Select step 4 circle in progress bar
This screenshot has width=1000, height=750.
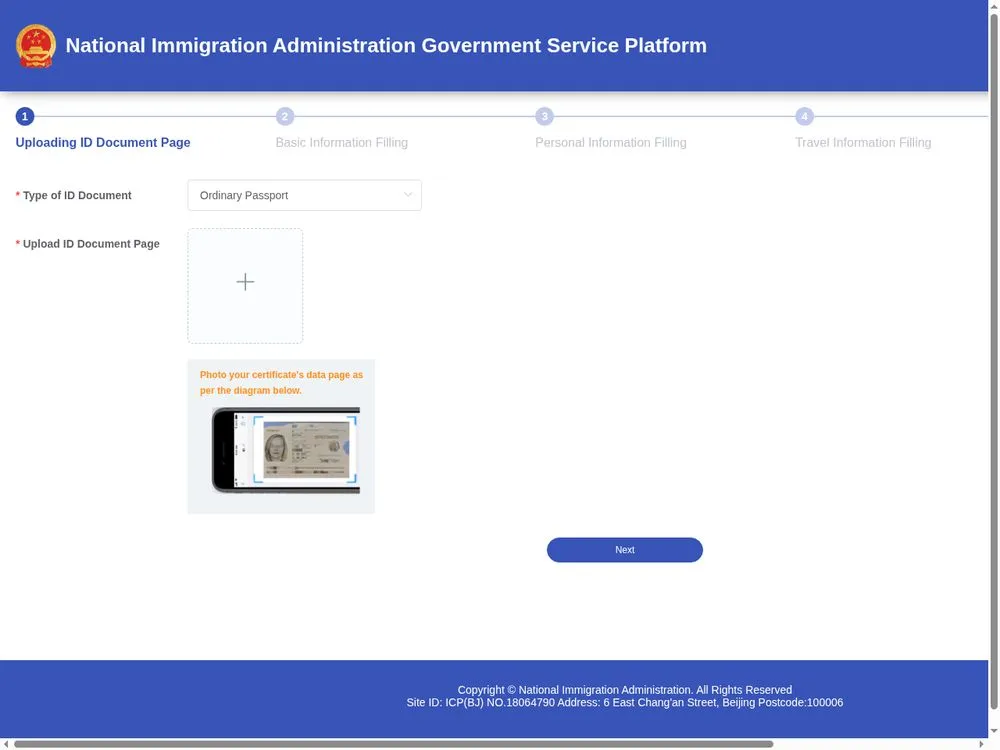(x=804, y=116)
